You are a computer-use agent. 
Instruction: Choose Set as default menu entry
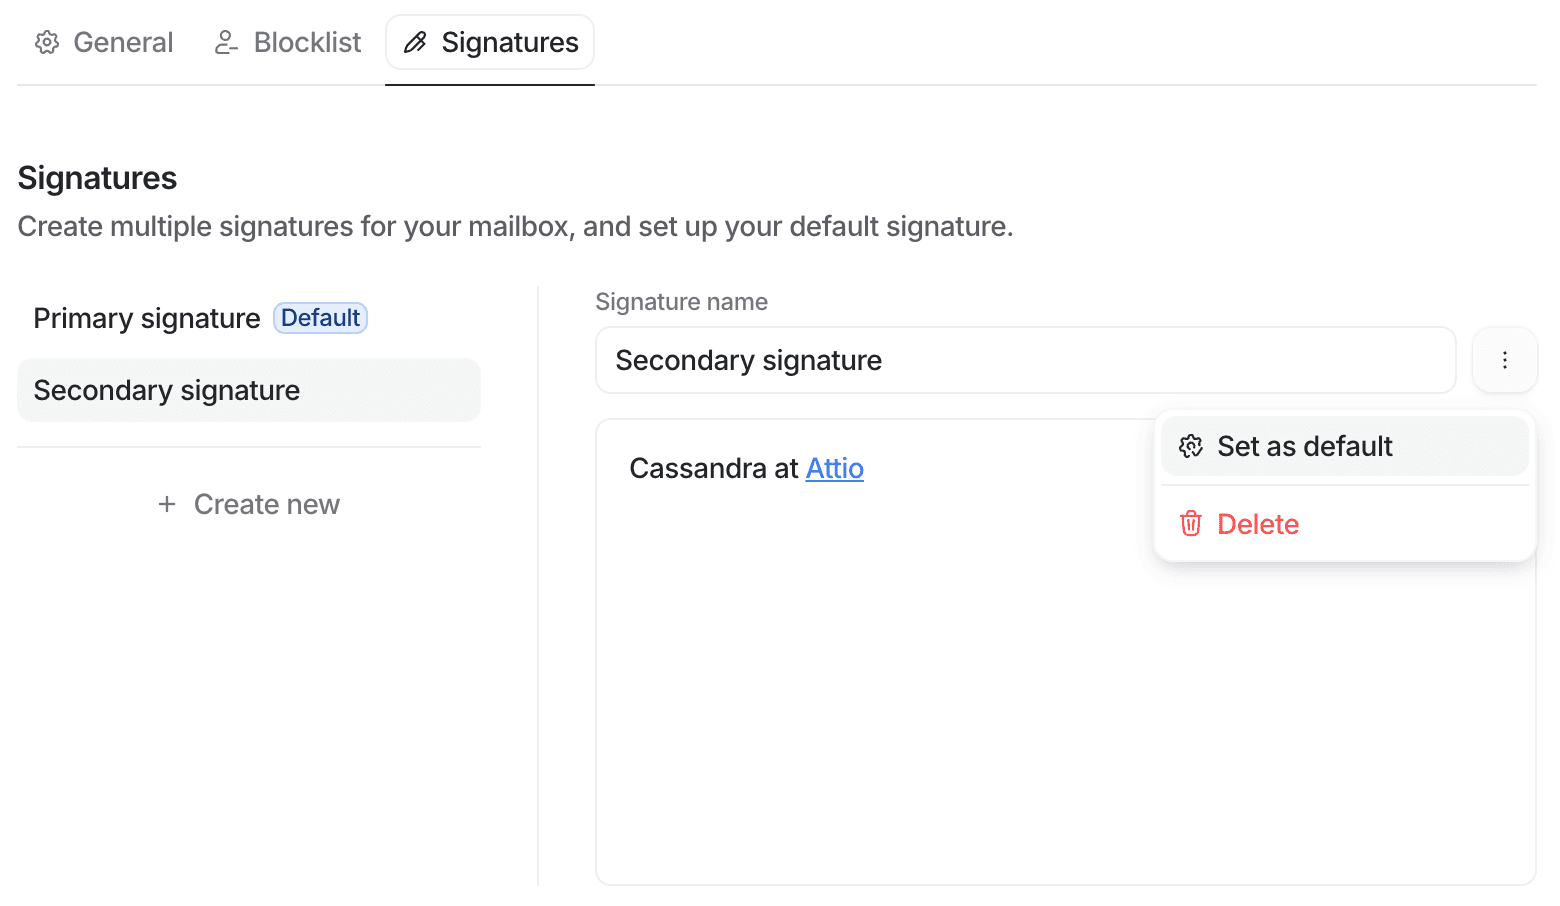click(1345, 446)
